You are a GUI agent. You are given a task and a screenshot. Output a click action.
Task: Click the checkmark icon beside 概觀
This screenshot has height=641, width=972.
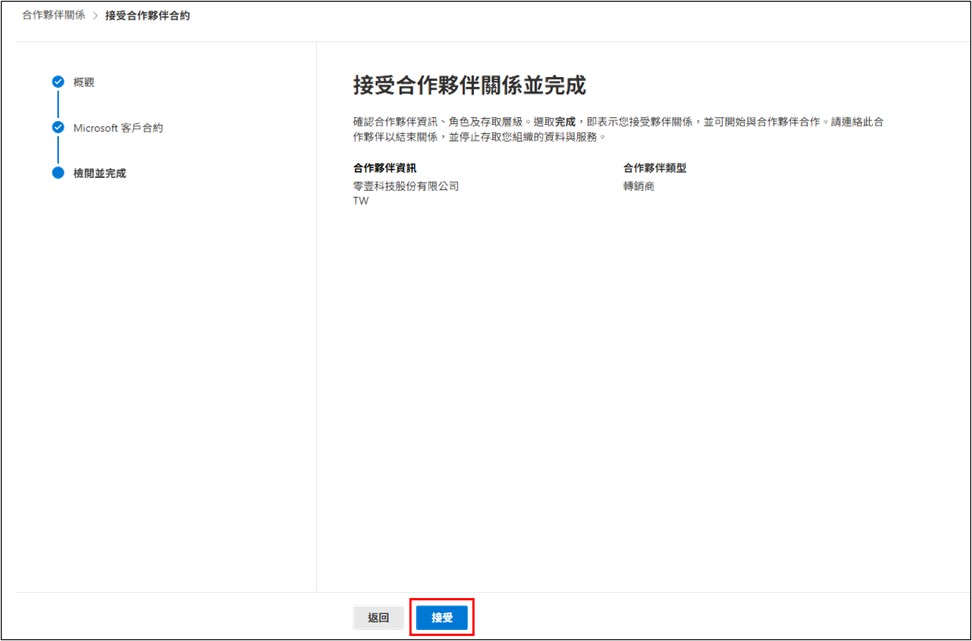pos(59,82)
